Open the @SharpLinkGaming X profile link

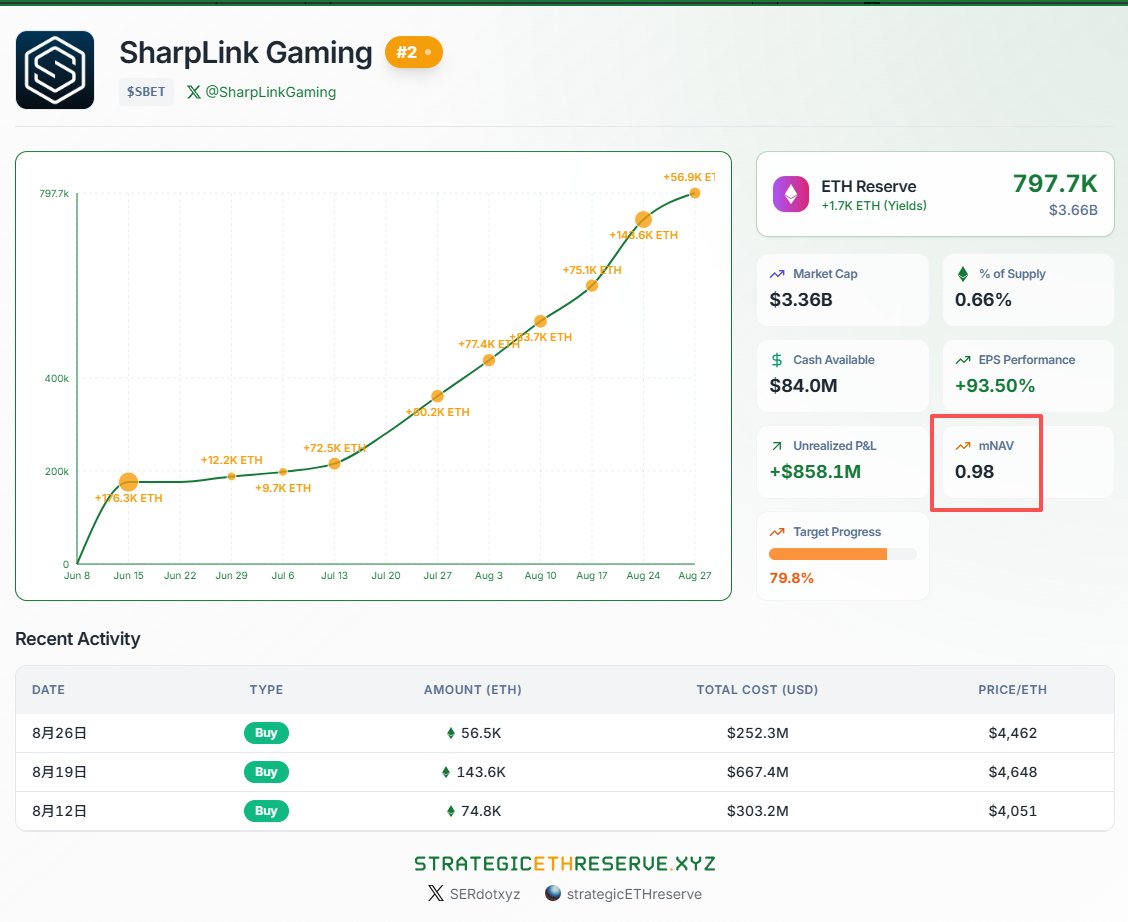point(270,92)
